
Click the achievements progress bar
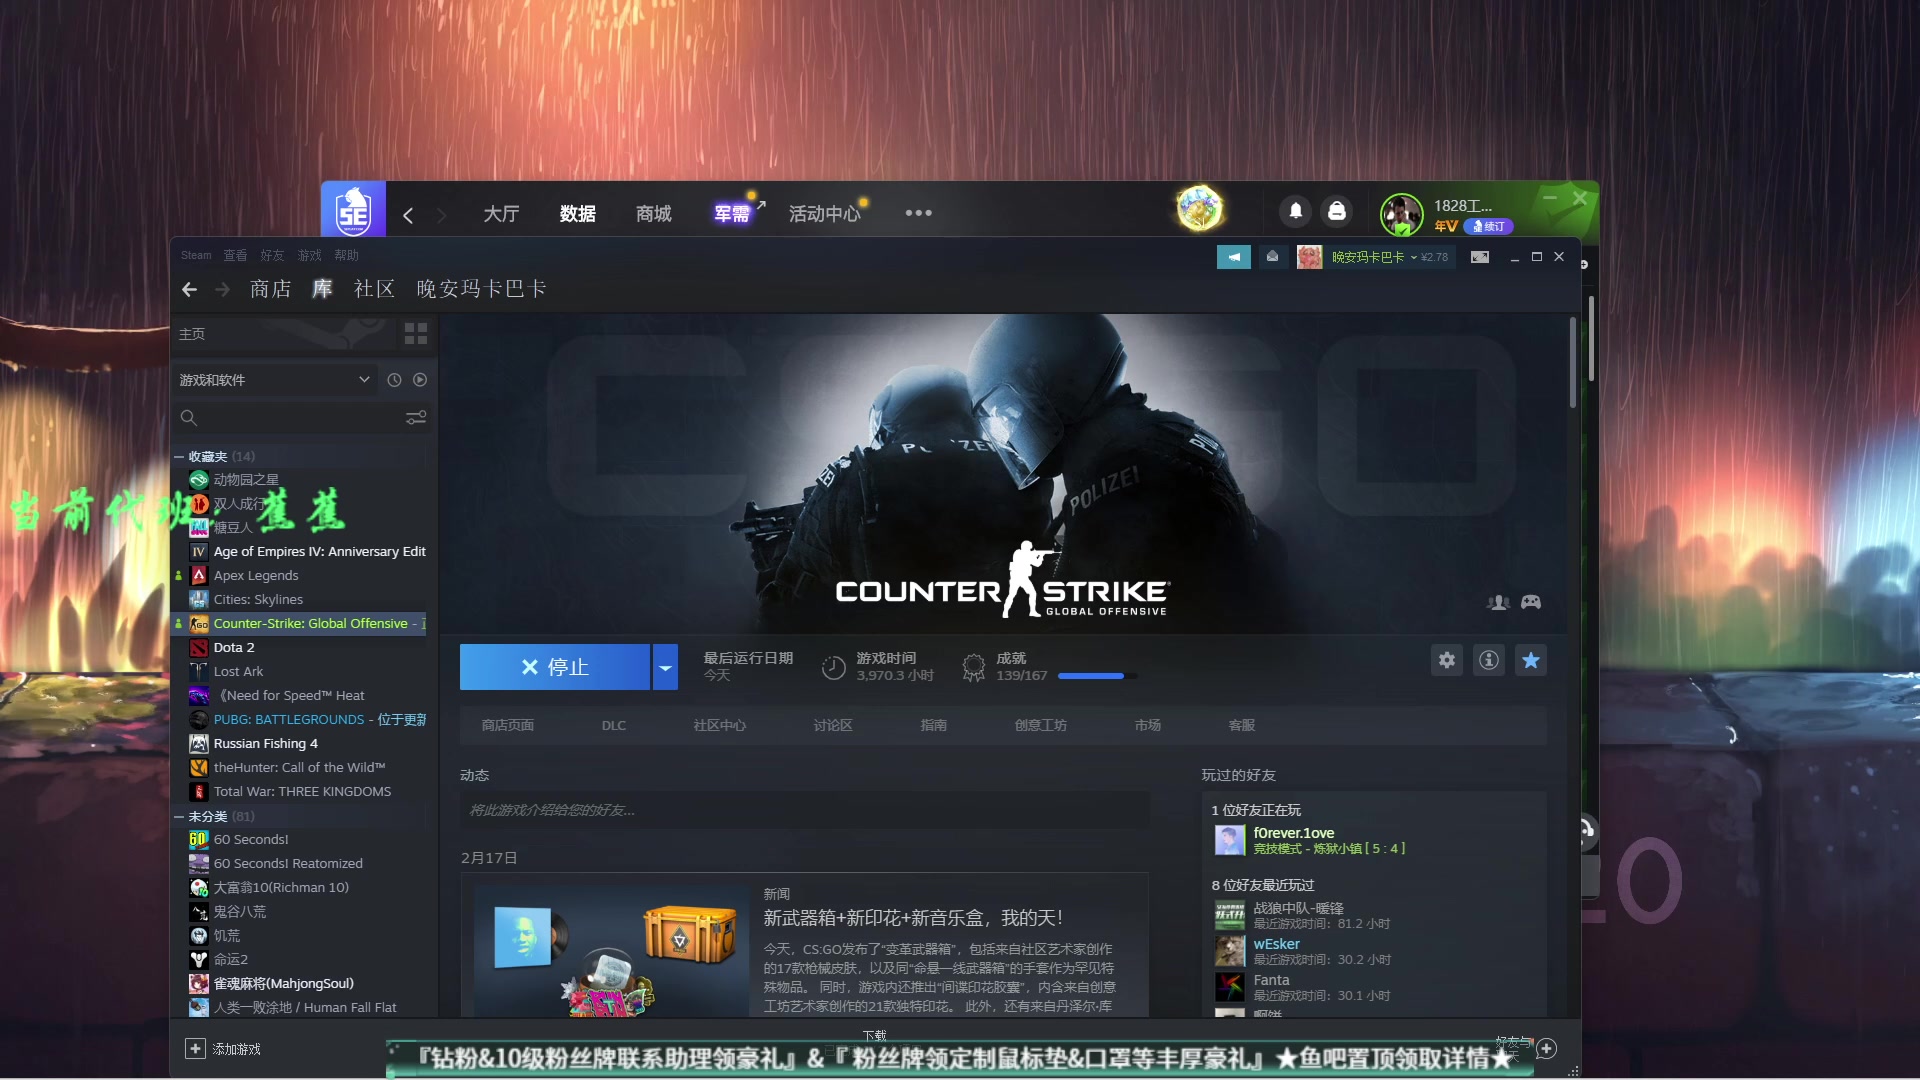[x=1097, y=676]
